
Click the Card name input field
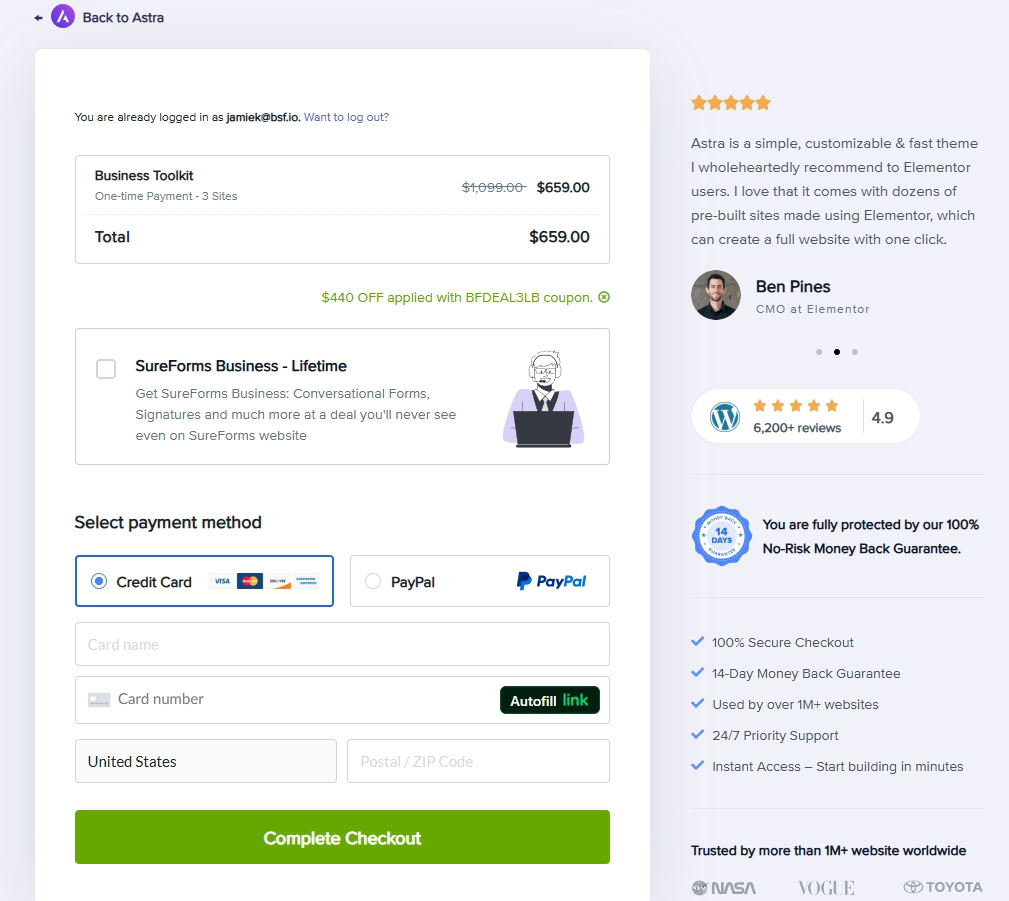pos(342,644)
